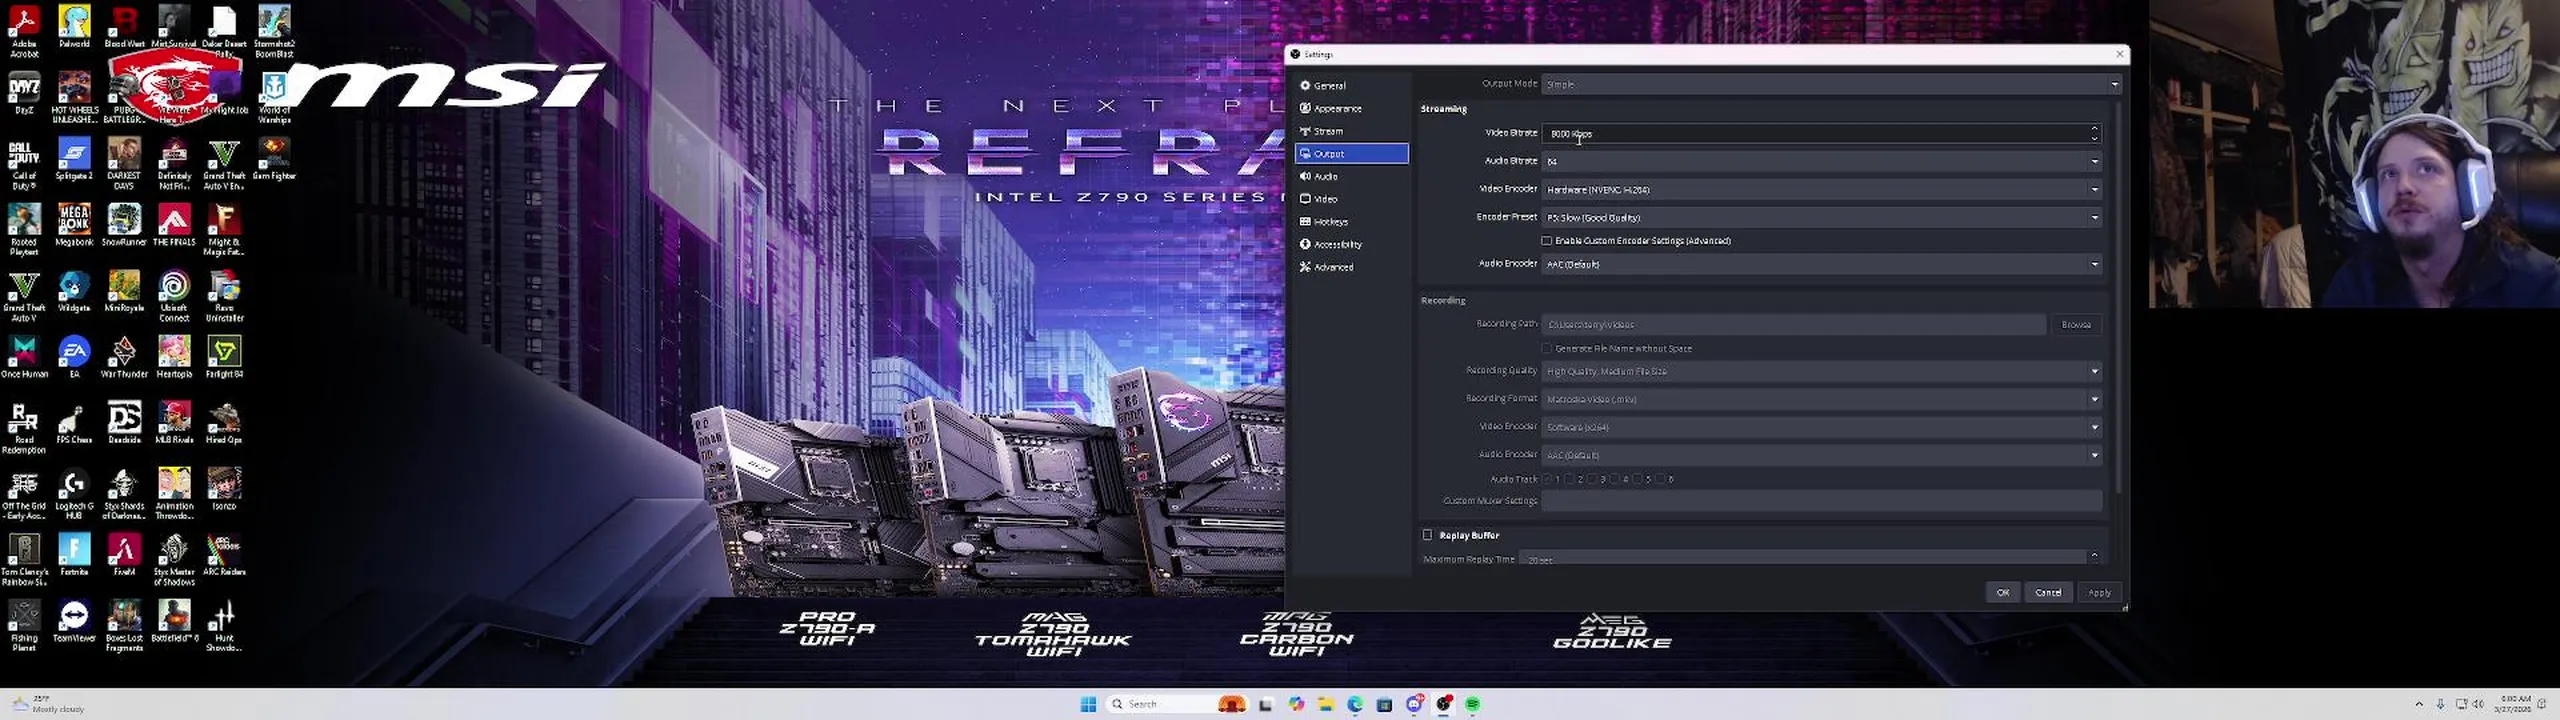This screenshot has width=2560, height=720.
Task: Open the Recording Quality dropdown
Action: pyautogui.click(x=1822, y=371)
